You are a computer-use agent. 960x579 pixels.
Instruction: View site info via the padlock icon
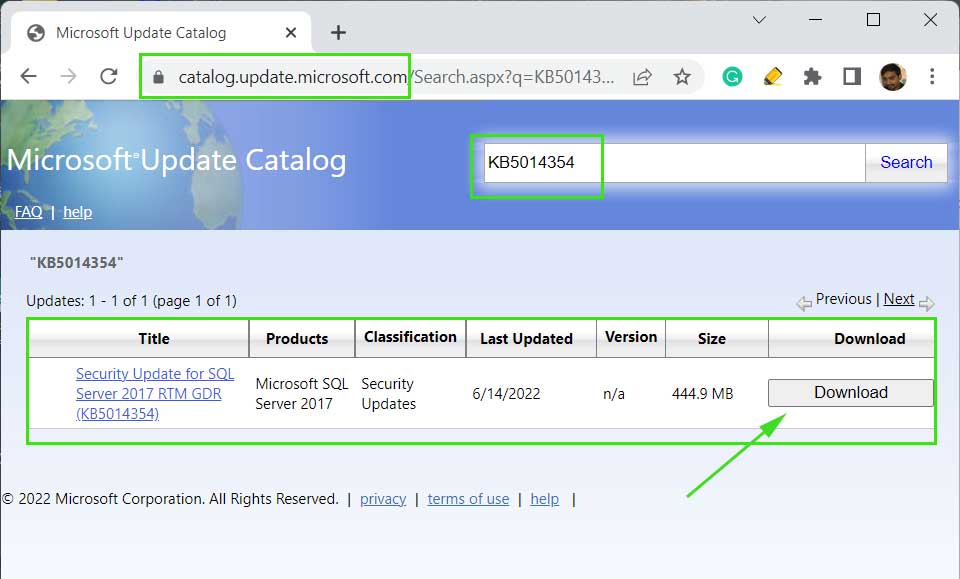click(x=159, y=77)
